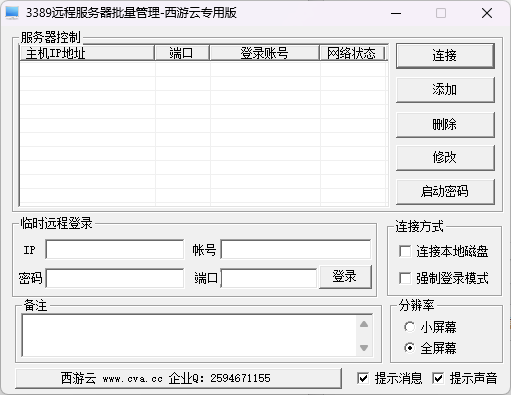
Task: Click the 备注 scrollbar down arrow
Action: (x=364, y=348)
